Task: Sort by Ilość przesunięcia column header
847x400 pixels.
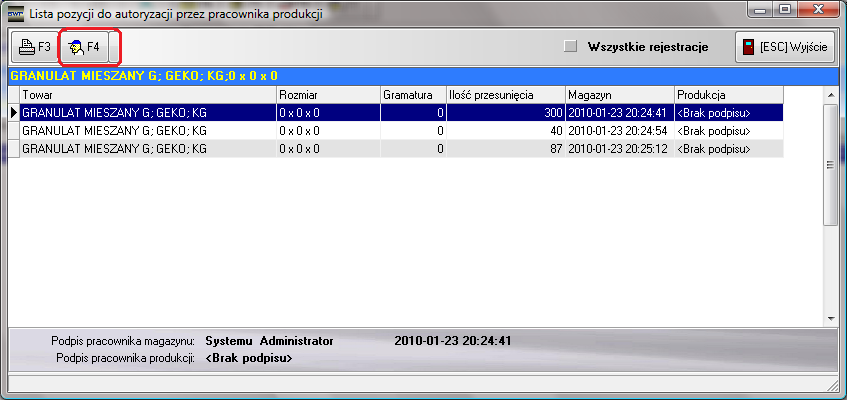Action: pos(505,94)
